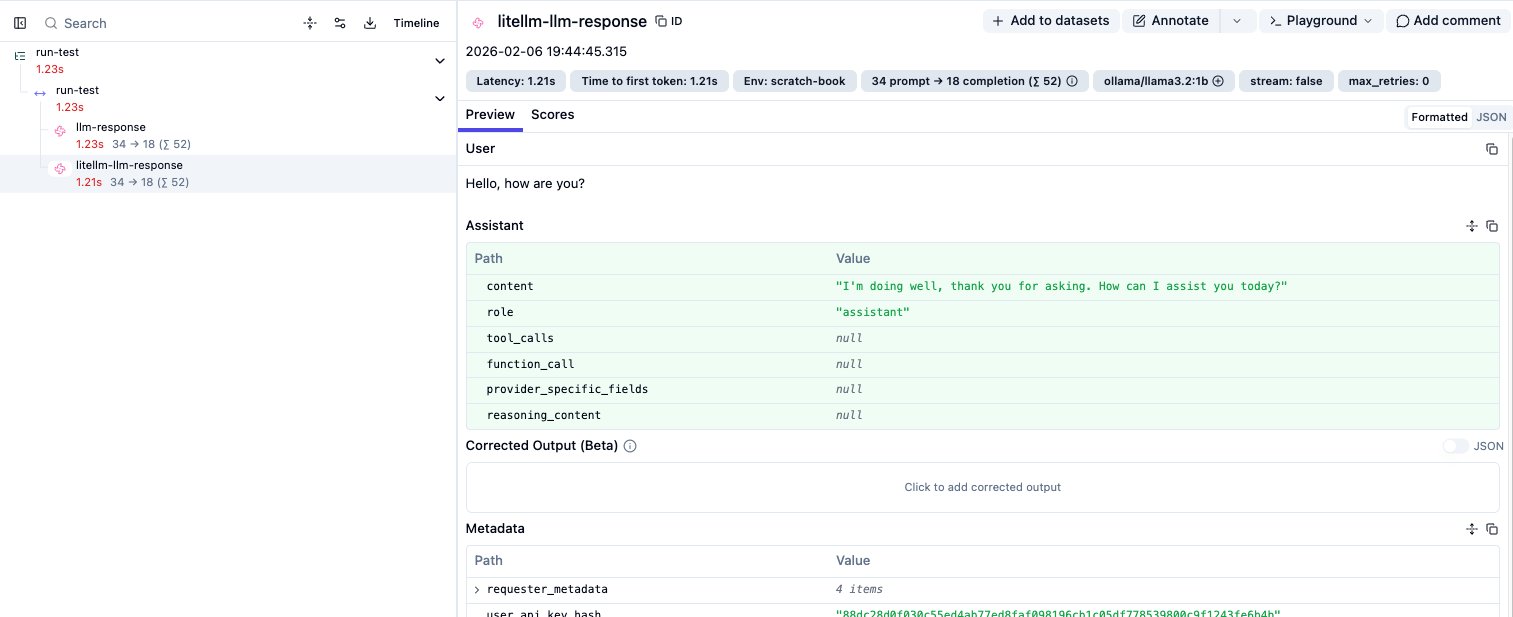The height and width of the screenshot is (617, 1513).
Task: Open trace view settings sliders icon
Action: 340,23
